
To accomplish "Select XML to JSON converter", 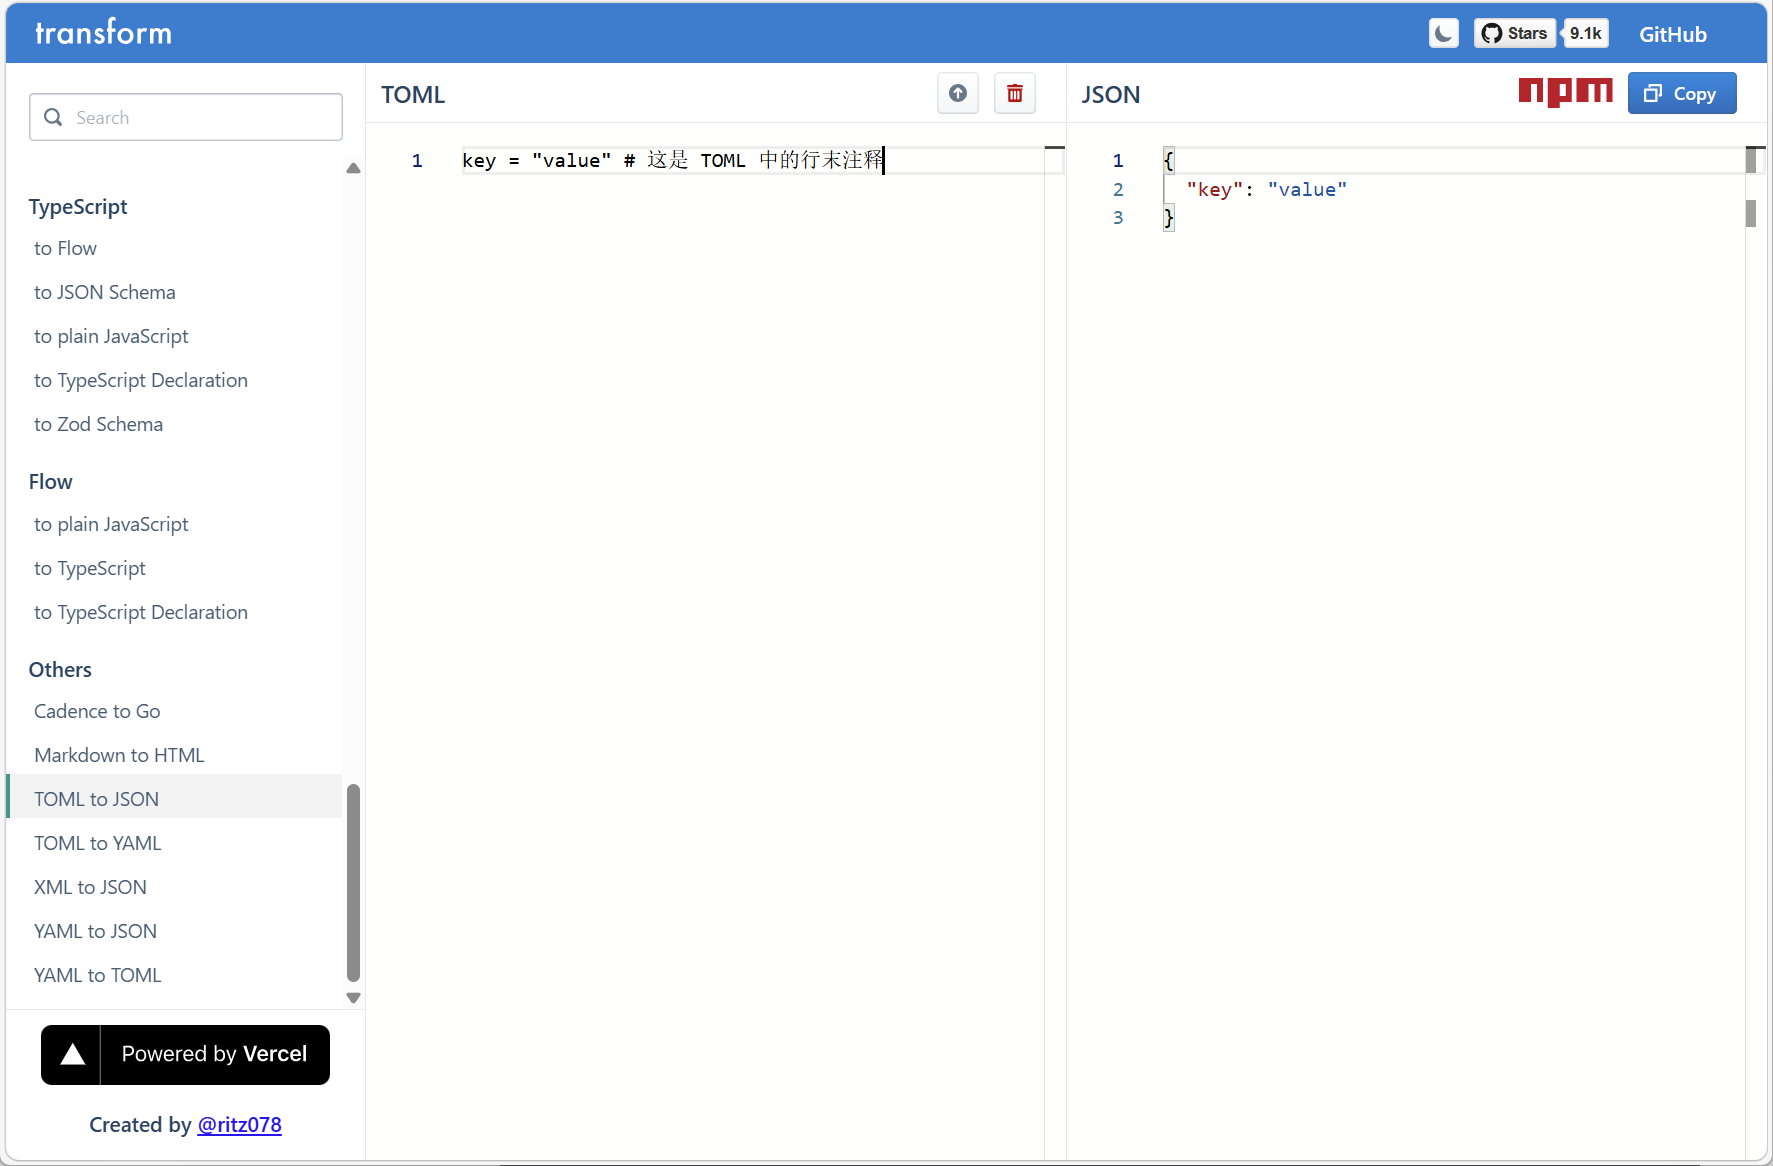I will tap(90, 887).
